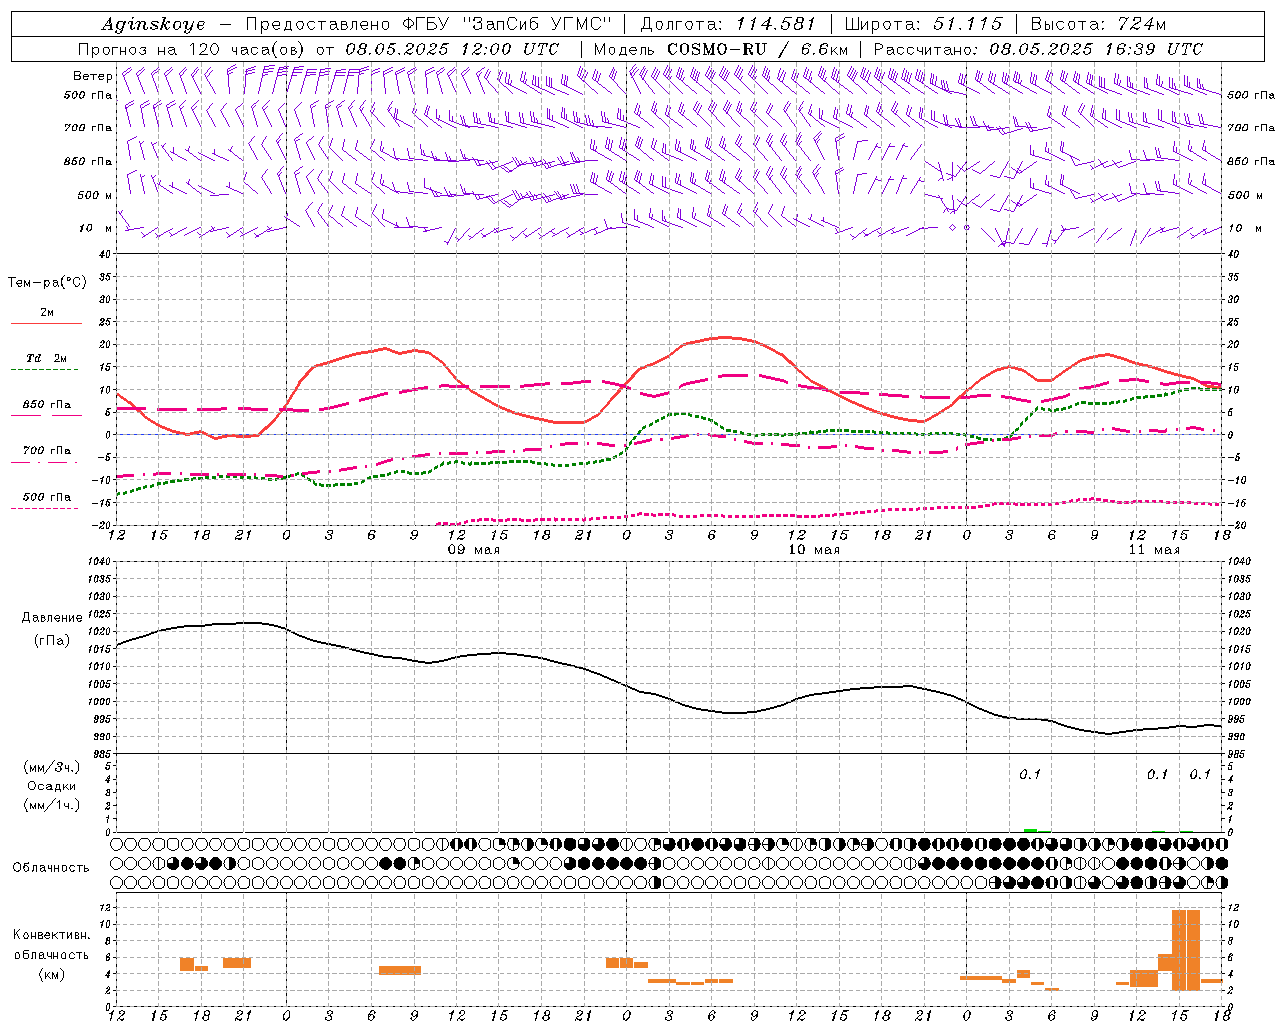This screenshot has width=1280, height=1024.
Task: Click the Модель COSMO-RU / 6.6км label
Action: (x=720, y=49)
